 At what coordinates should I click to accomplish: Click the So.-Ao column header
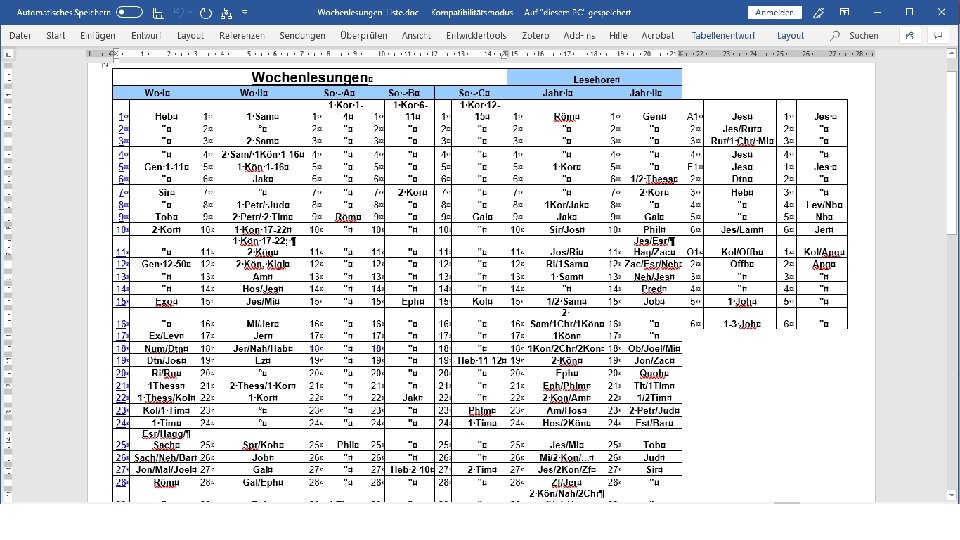(x=340, y=93)
